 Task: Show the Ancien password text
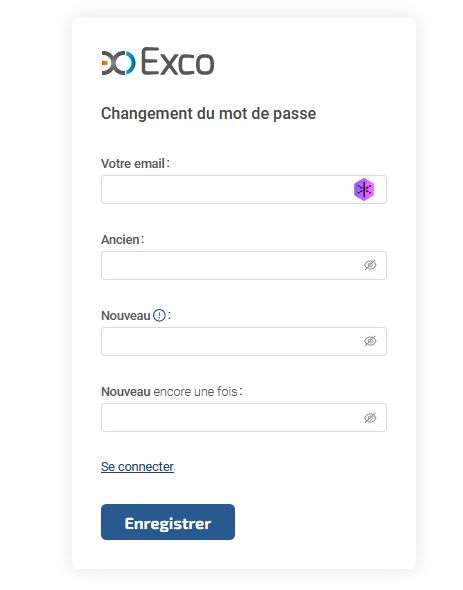[370, 265]
